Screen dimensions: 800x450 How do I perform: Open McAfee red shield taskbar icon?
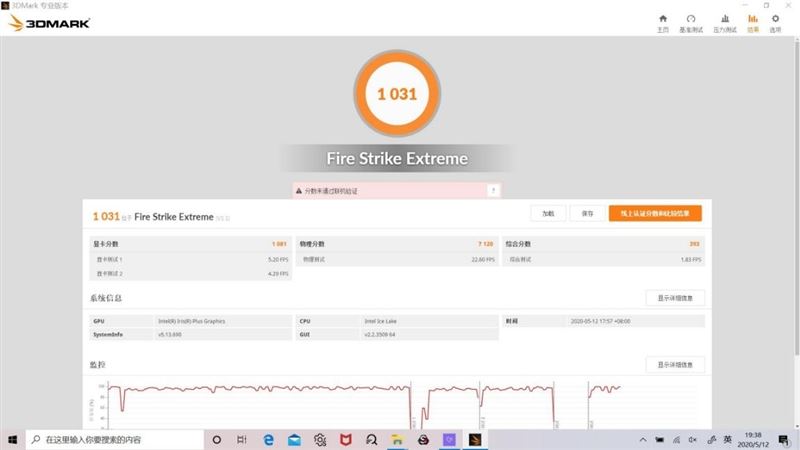pos(346,439)
